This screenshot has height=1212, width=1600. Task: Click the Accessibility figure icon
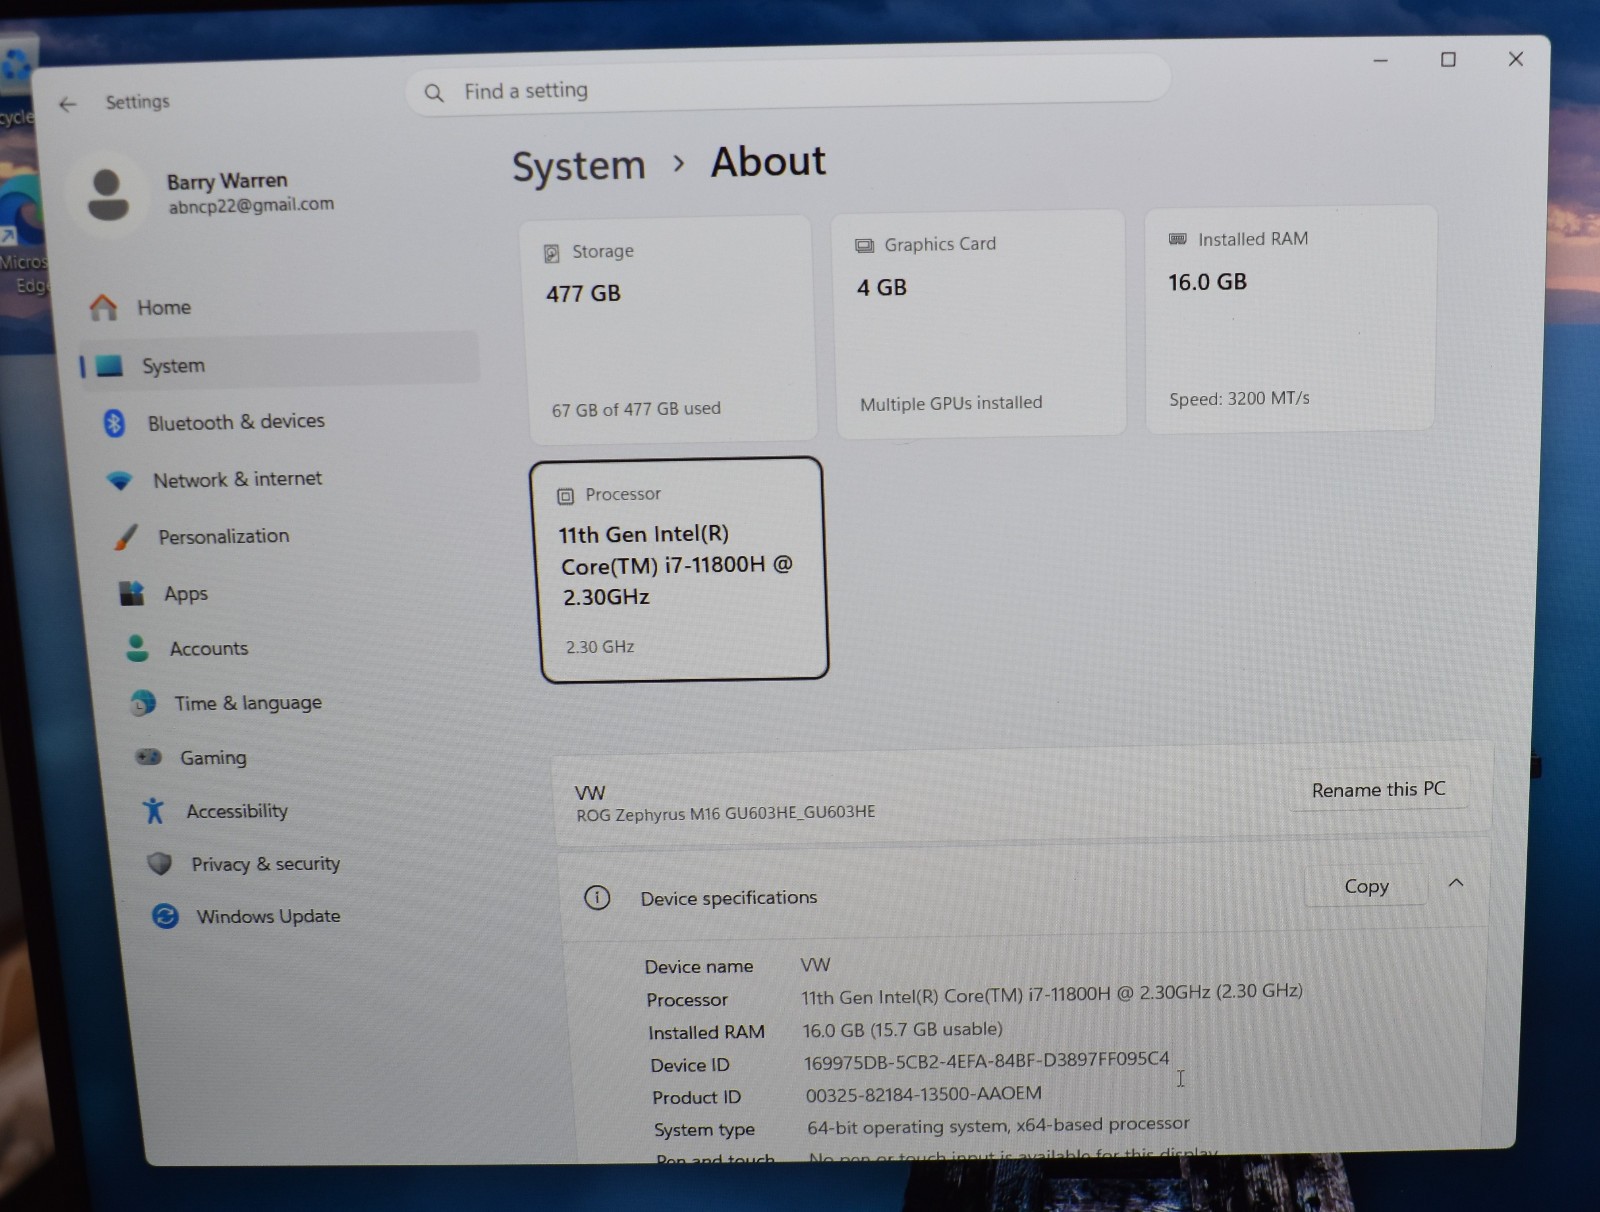tap(153, 810)
